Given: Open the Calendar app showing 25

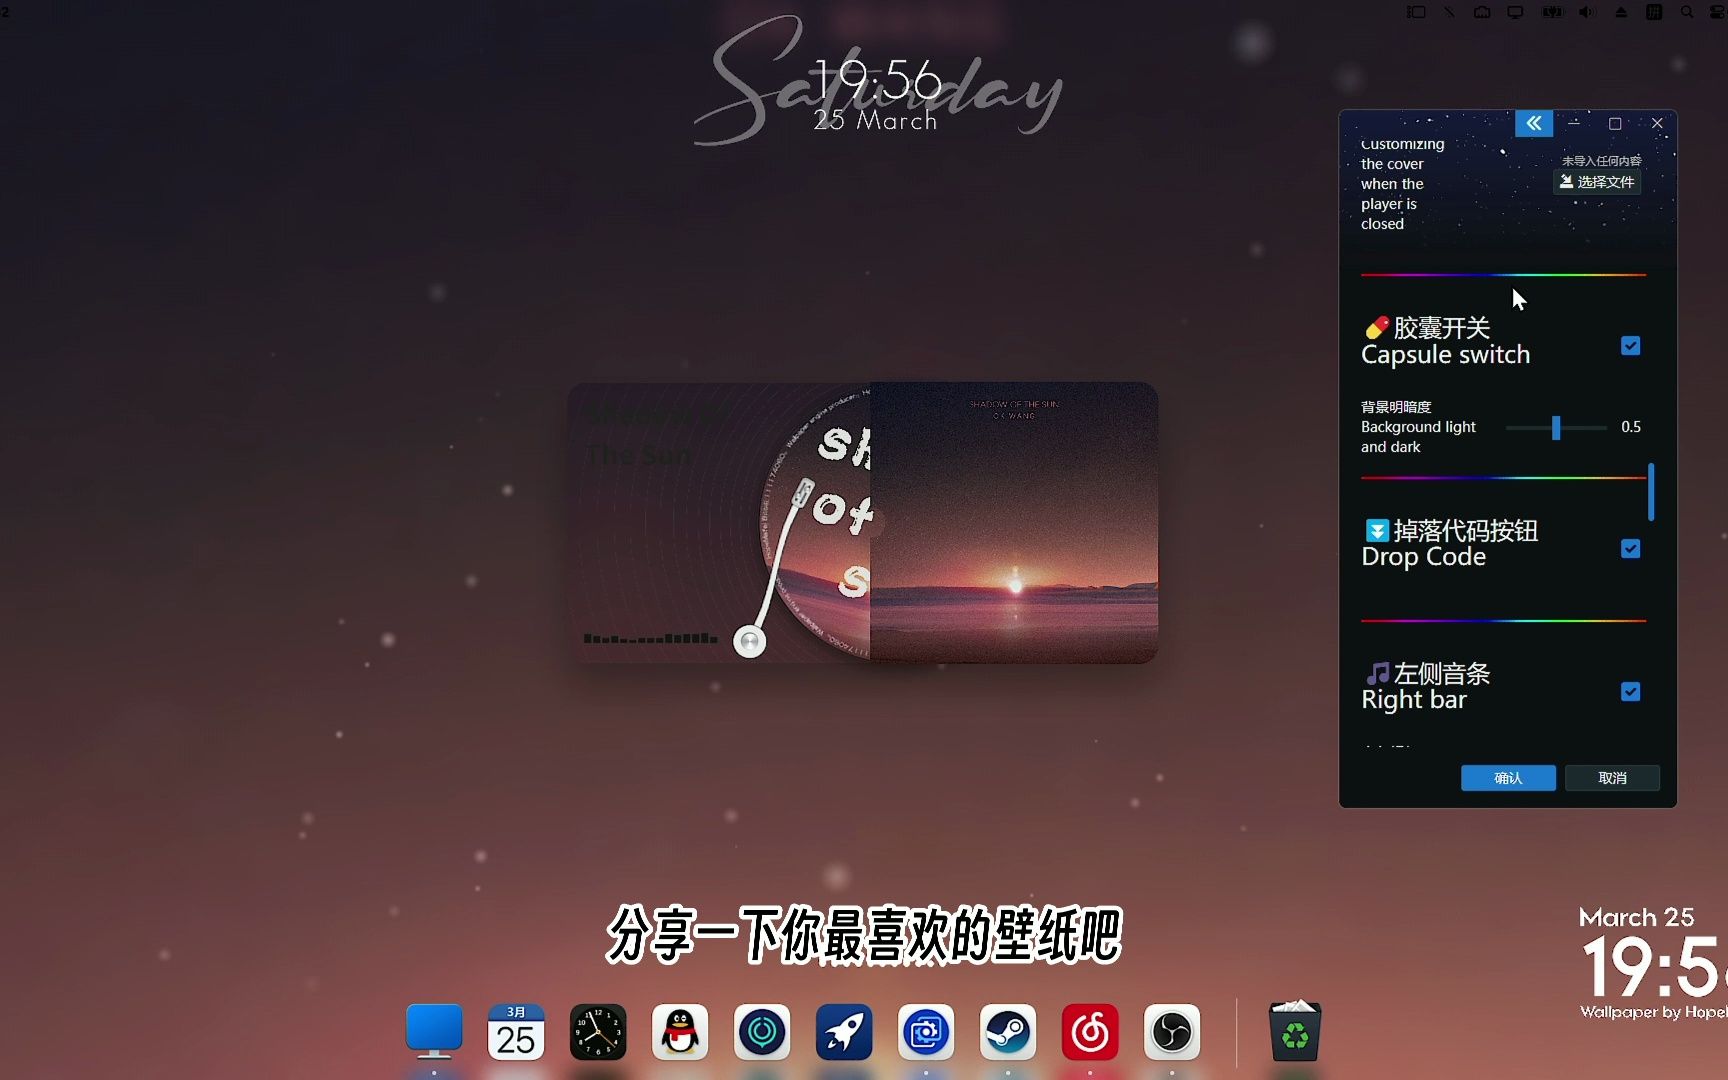Looking at the screenshot, I should pos(516,1031).
